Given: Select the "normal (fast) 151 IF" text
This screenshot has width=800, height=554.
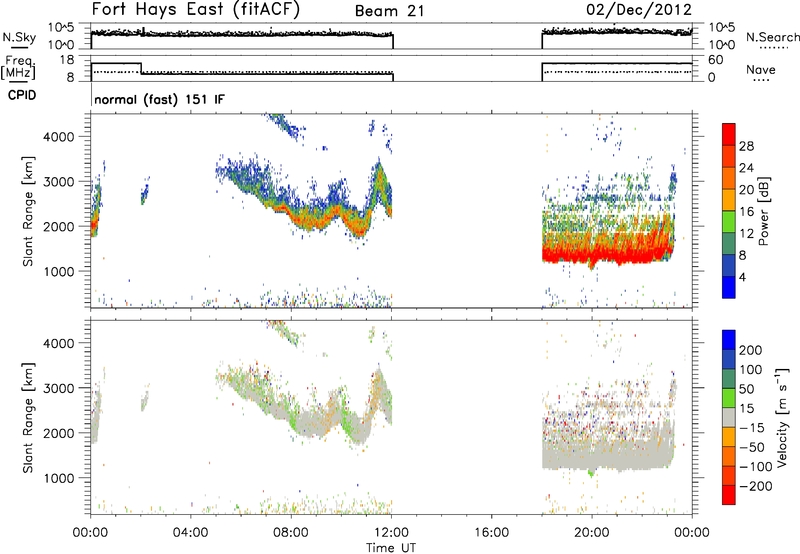Looking at the screenshot, I should point(159,100).
